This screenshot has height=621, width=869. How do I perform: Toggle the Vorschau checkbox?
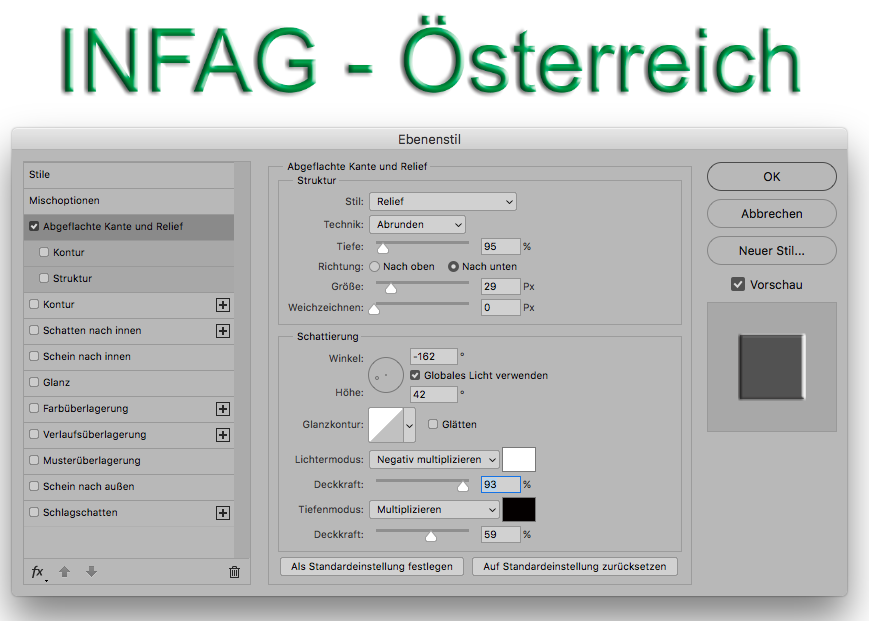(x=738, y=285)
